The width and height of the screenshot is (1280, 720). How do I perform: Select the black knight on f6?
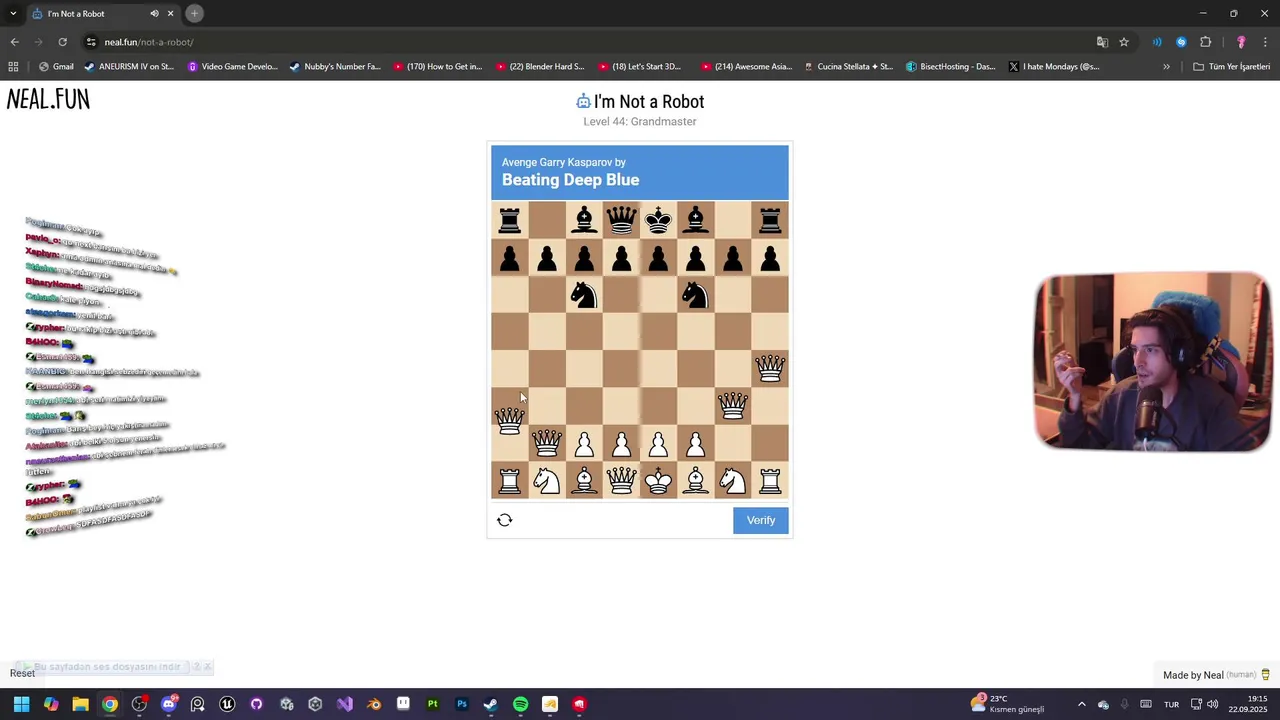695,295
